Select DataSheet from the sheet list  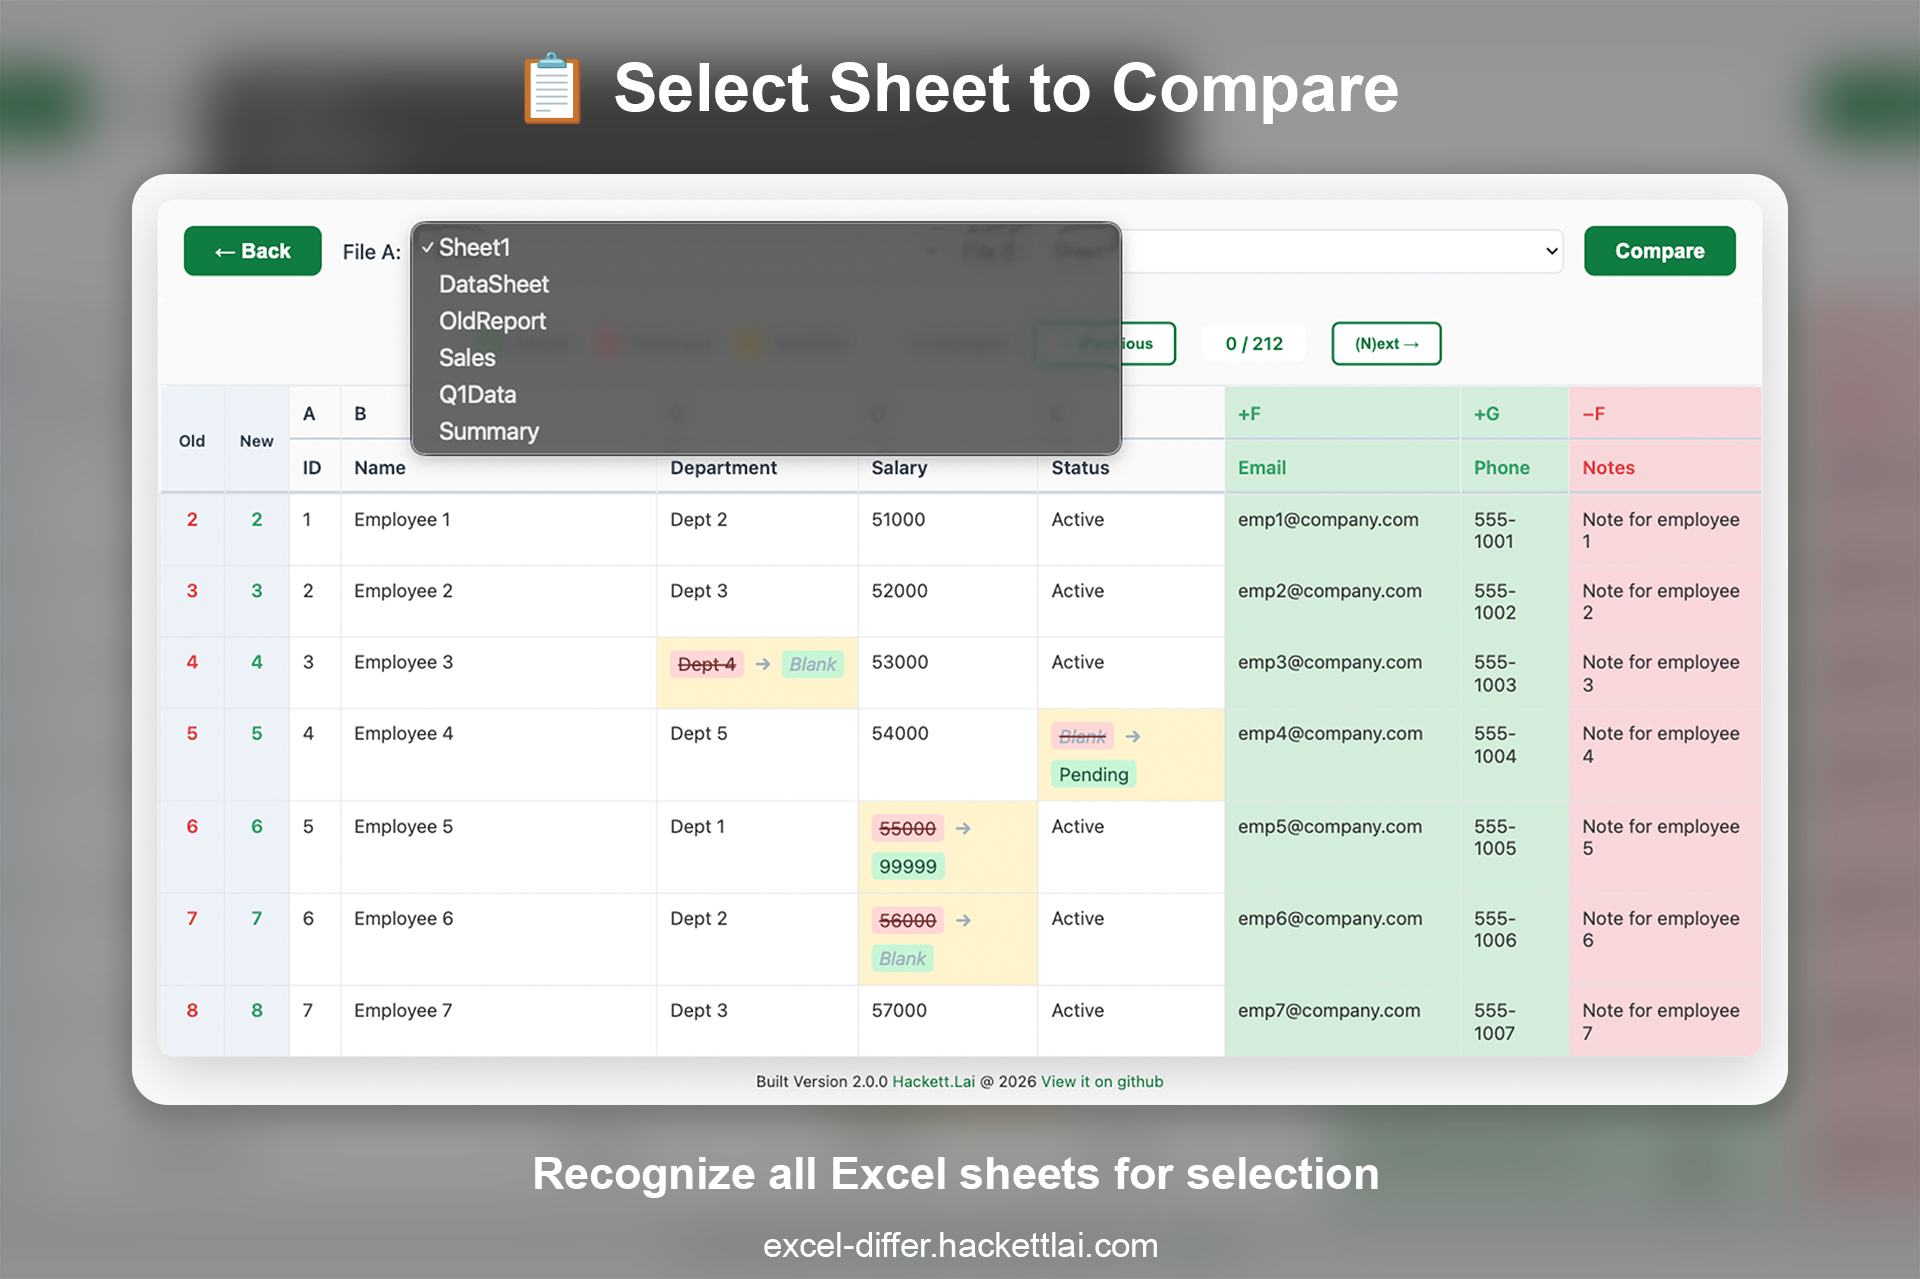coord(494,284)
